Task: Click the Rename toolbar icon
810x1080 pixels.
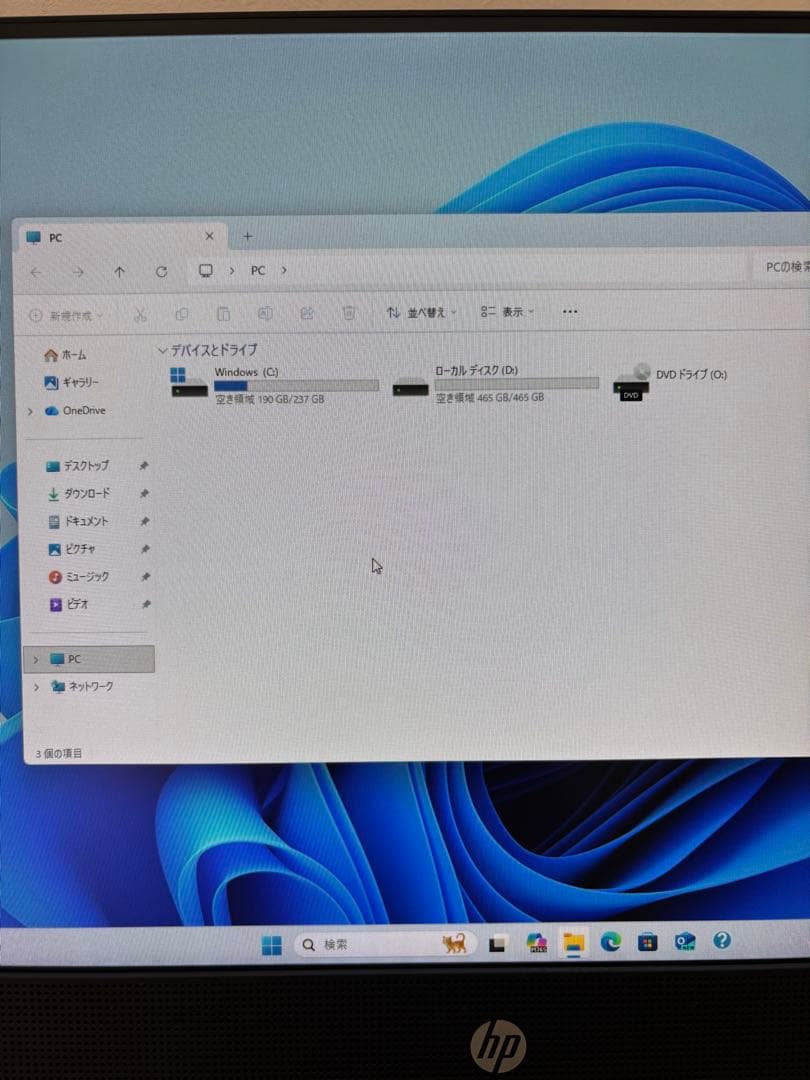Action: (x=265, y=313)
